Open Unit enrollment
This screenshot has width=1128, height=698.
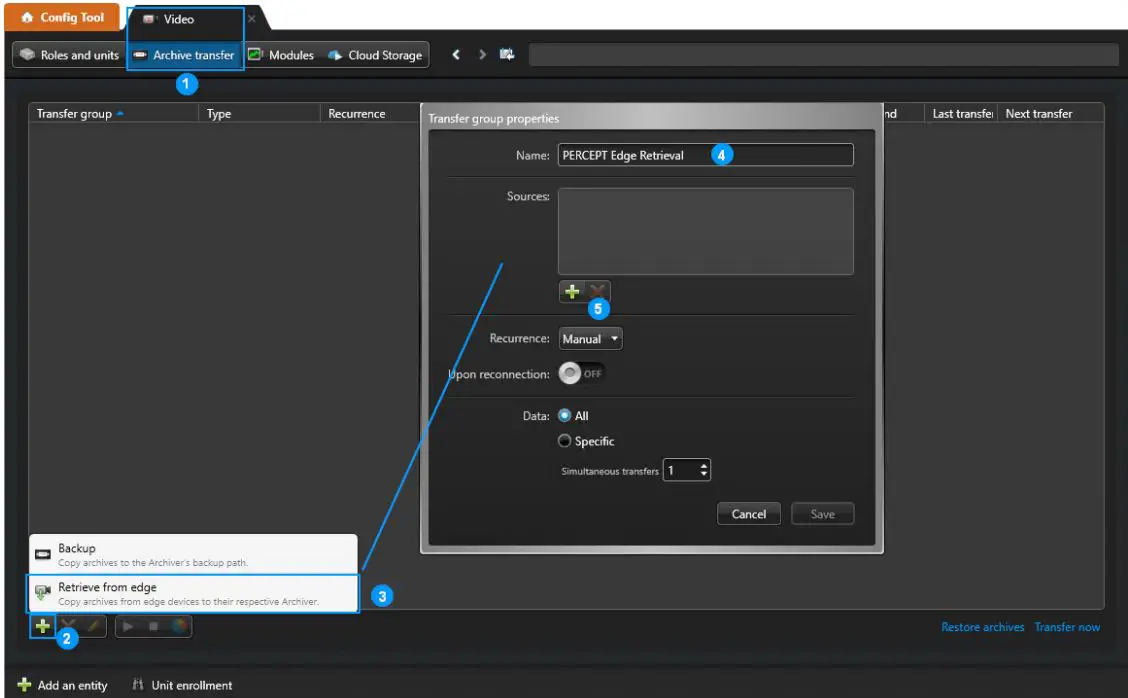183,685
